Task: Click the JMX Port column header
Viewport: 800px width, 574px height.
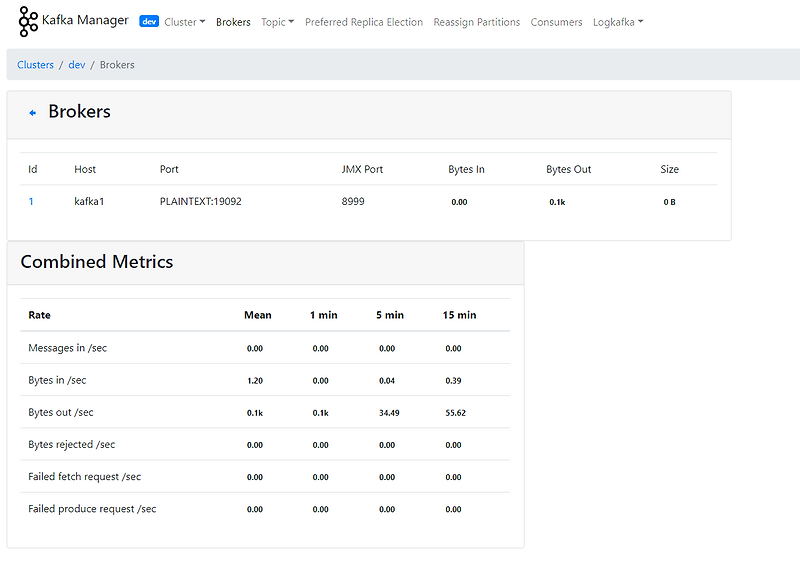Action: (362, 169)
